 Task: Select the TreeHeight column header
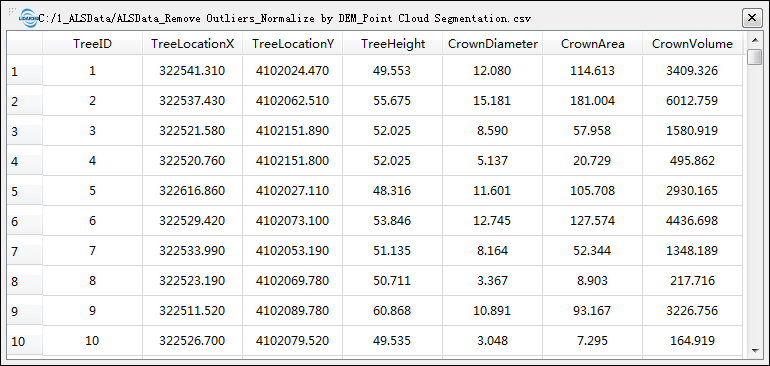[x=393, y=44]
